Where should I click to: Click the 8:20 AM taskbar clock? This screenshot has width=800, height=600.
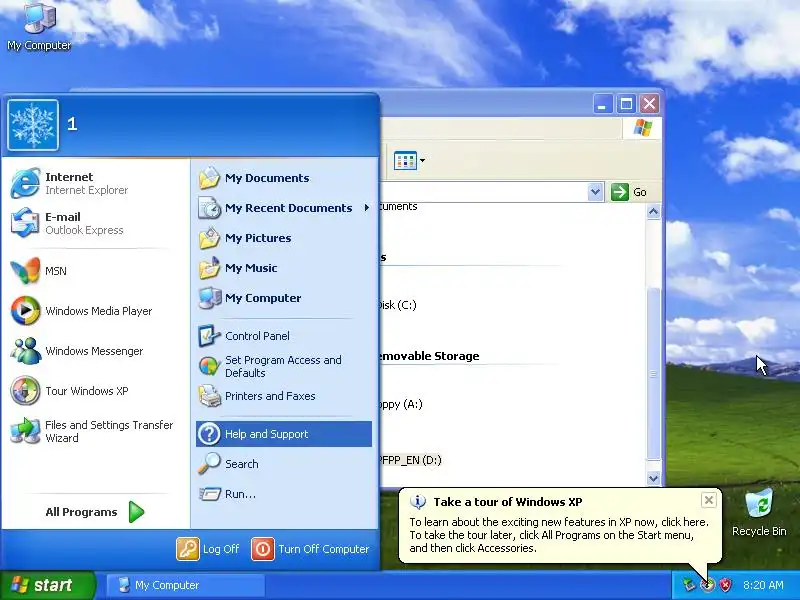tap(763, 585)
